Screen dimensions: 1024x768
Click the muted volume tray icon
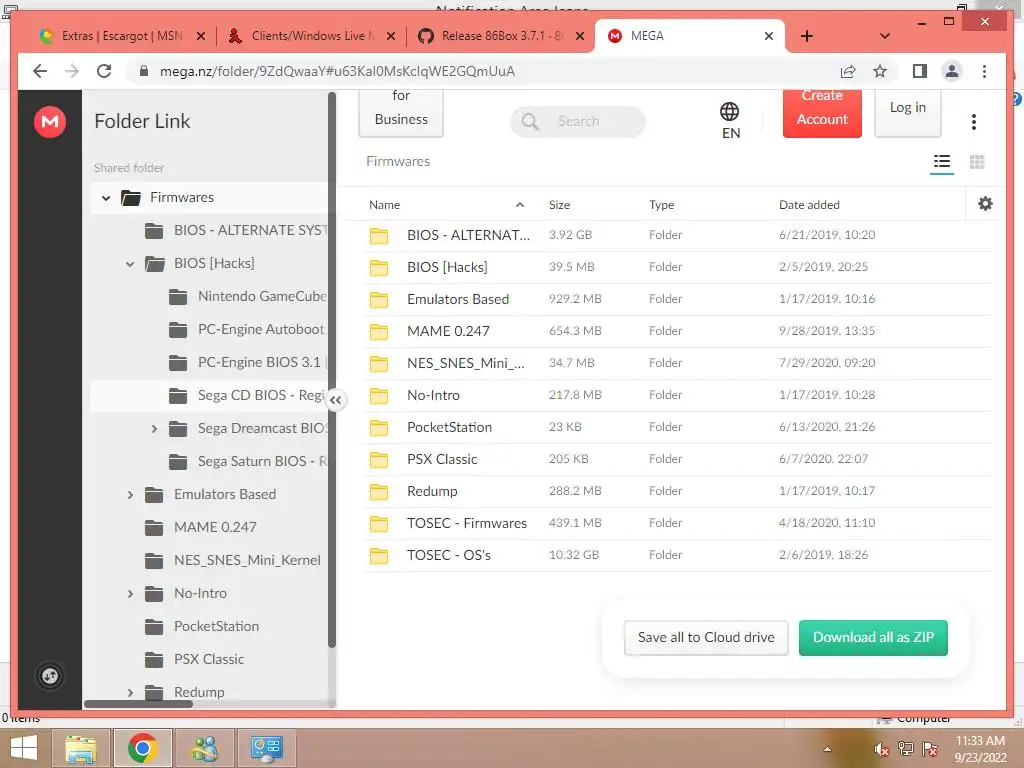click(x=881, y=749)
